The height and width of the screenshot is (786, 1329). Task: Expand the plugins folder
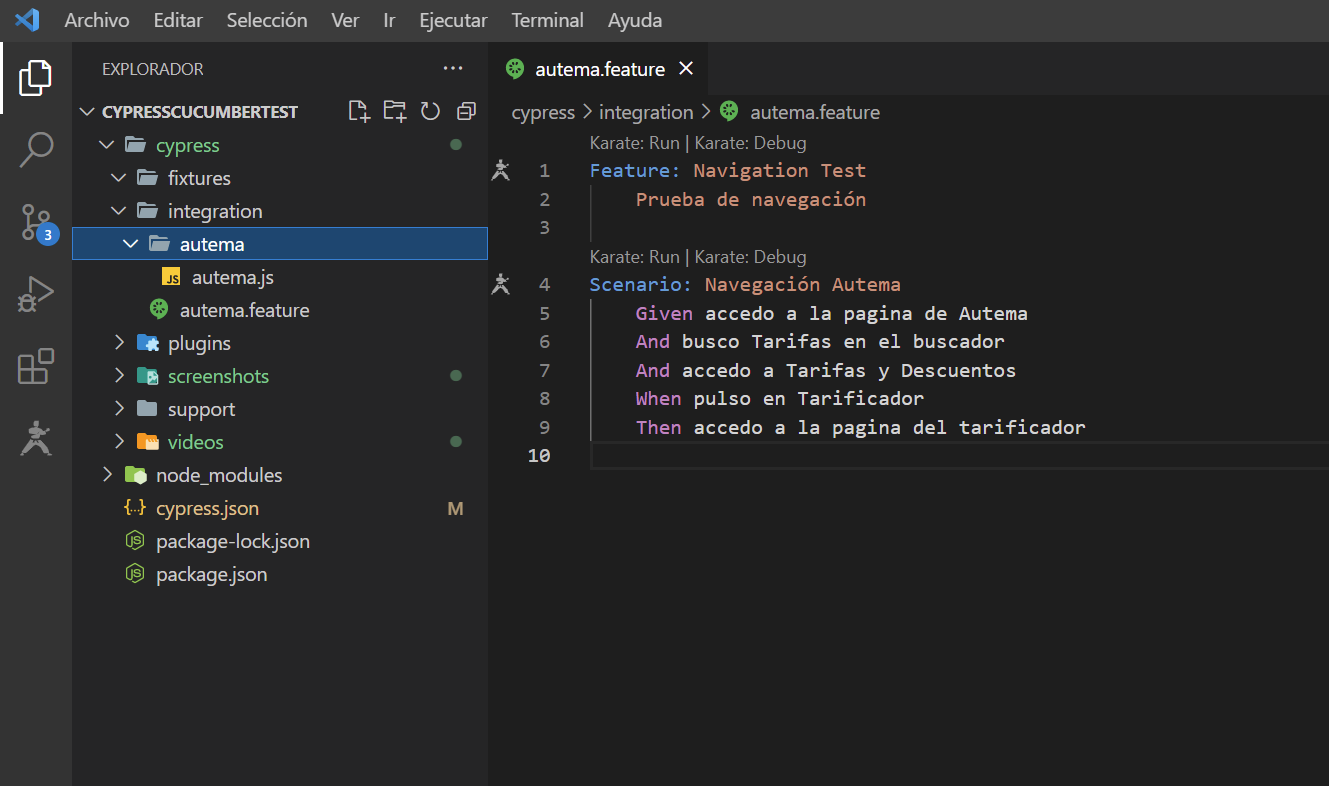pos(119,343)
